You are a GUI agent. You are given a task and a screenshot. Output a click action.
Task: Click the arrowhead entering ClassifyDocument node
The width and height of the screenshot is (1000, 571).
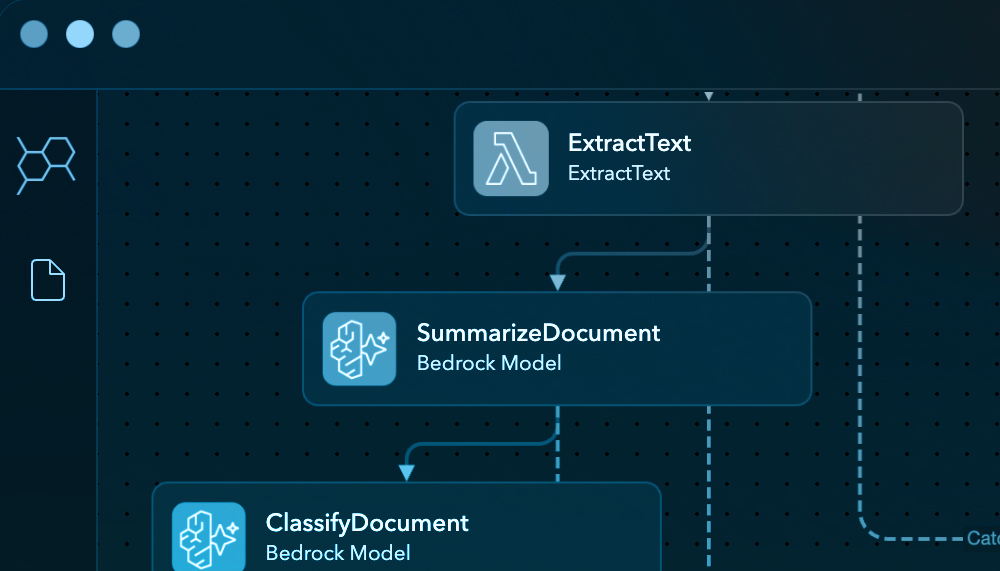click(x=406, y=472)
